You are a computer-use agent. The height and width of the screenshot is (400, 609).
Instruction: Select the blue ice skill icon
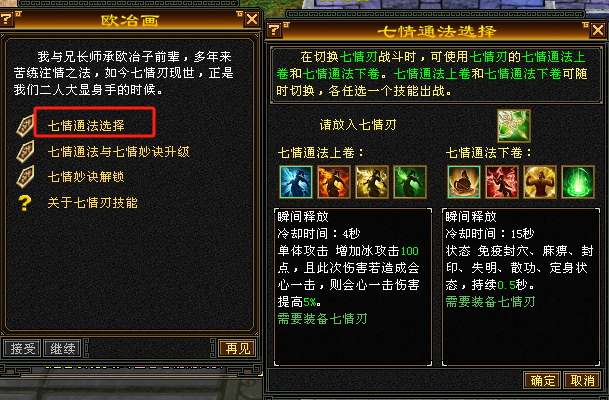296,182
